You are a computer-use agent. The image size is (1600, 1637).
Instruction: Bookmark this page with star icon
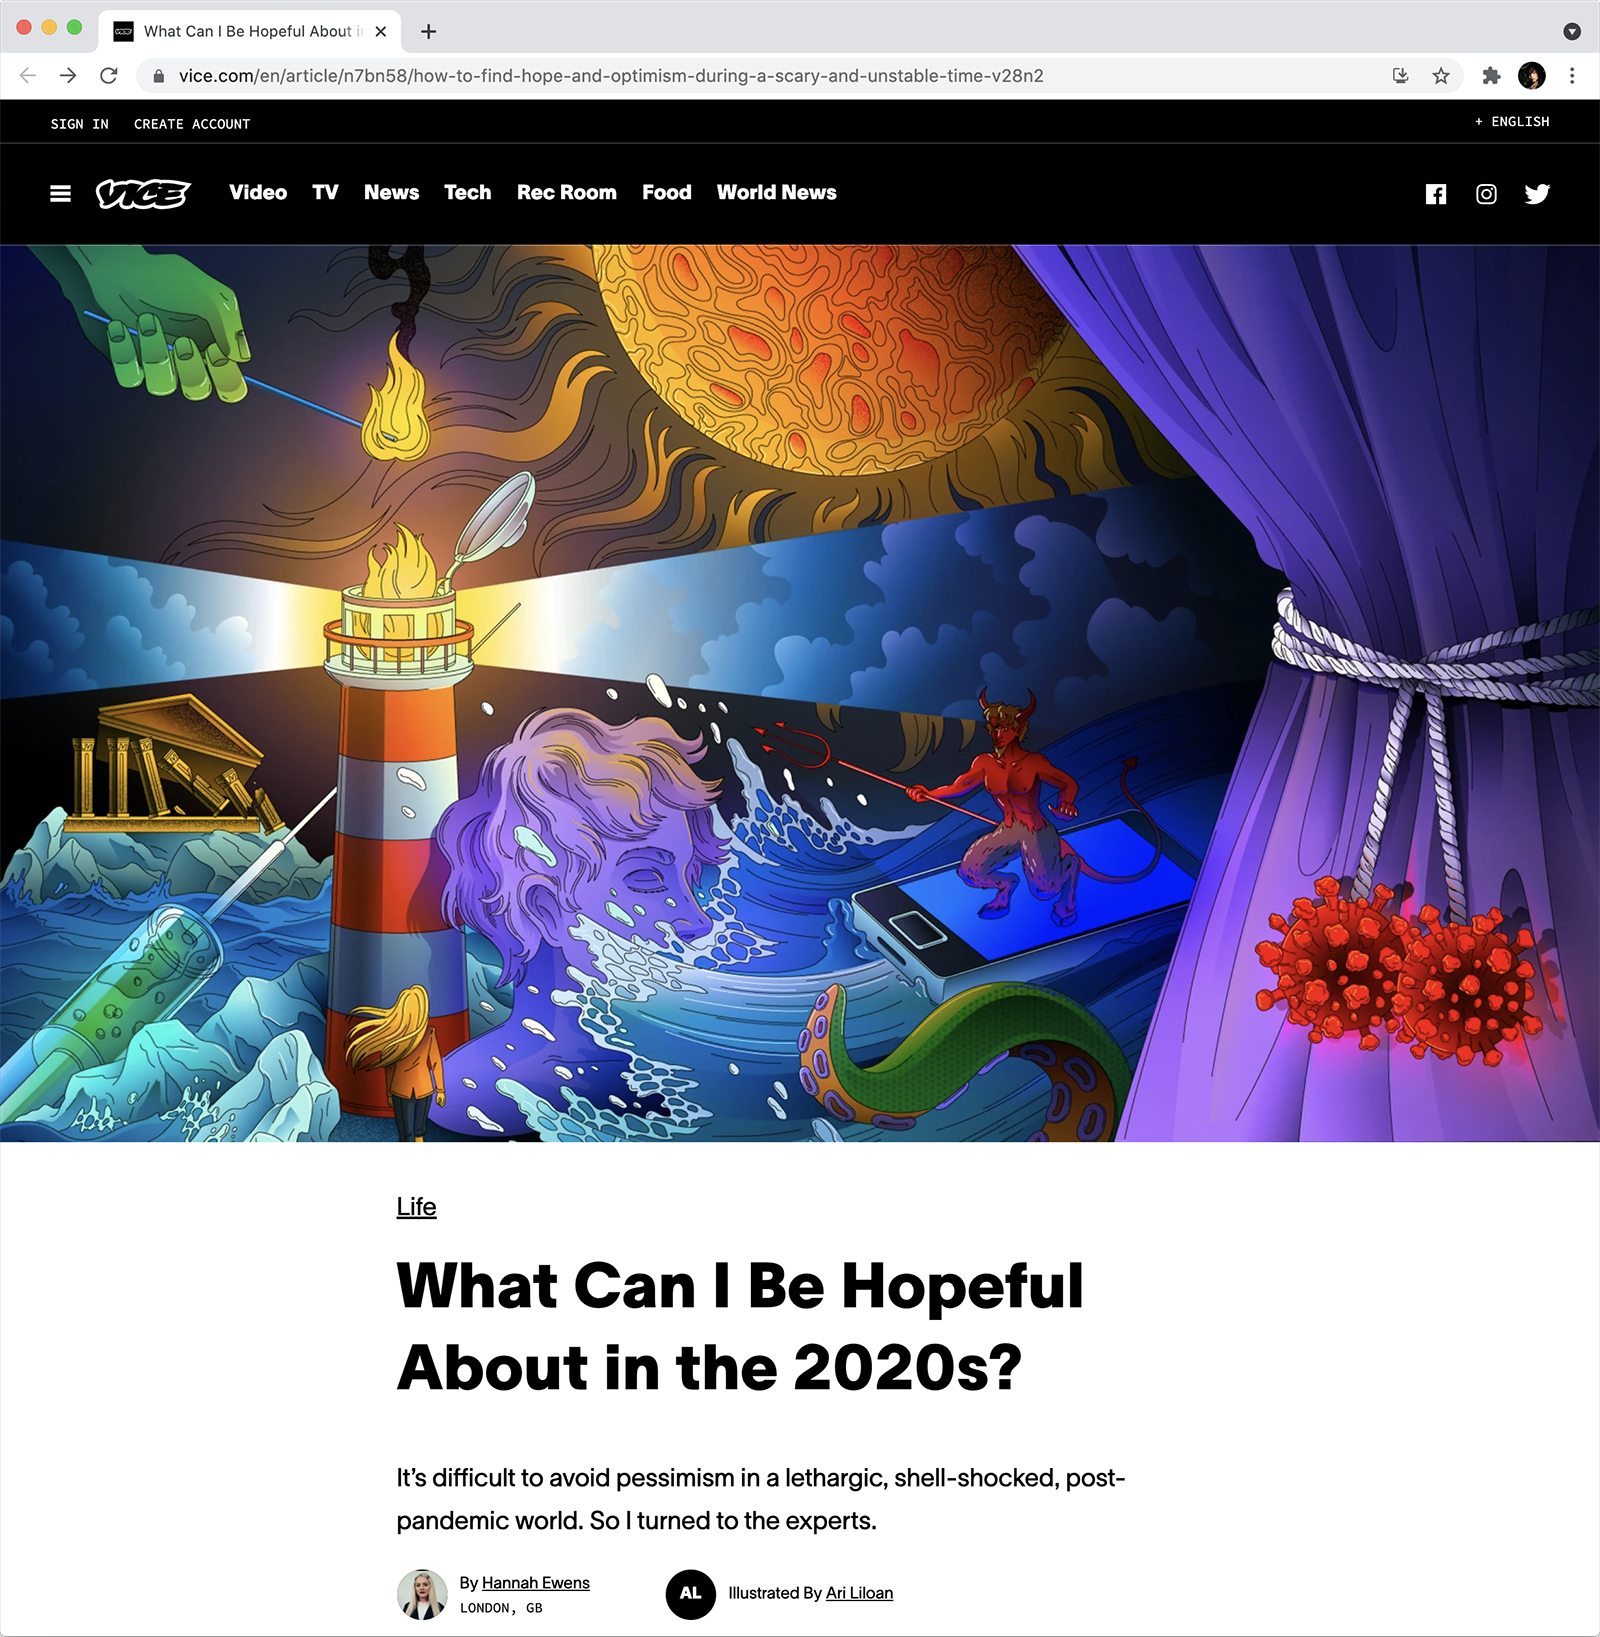click(x=1441, y=76)
